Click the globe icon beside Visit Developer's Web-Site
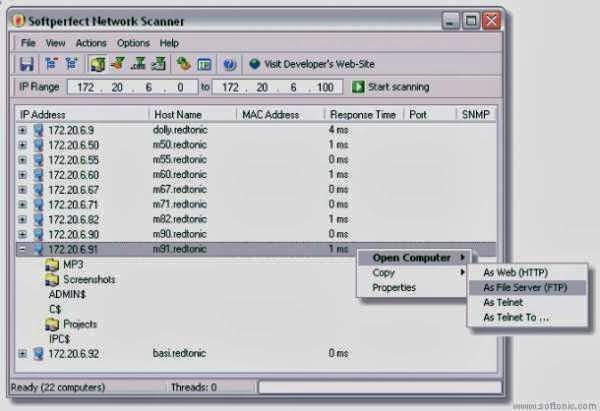 [x=254, y=64]
